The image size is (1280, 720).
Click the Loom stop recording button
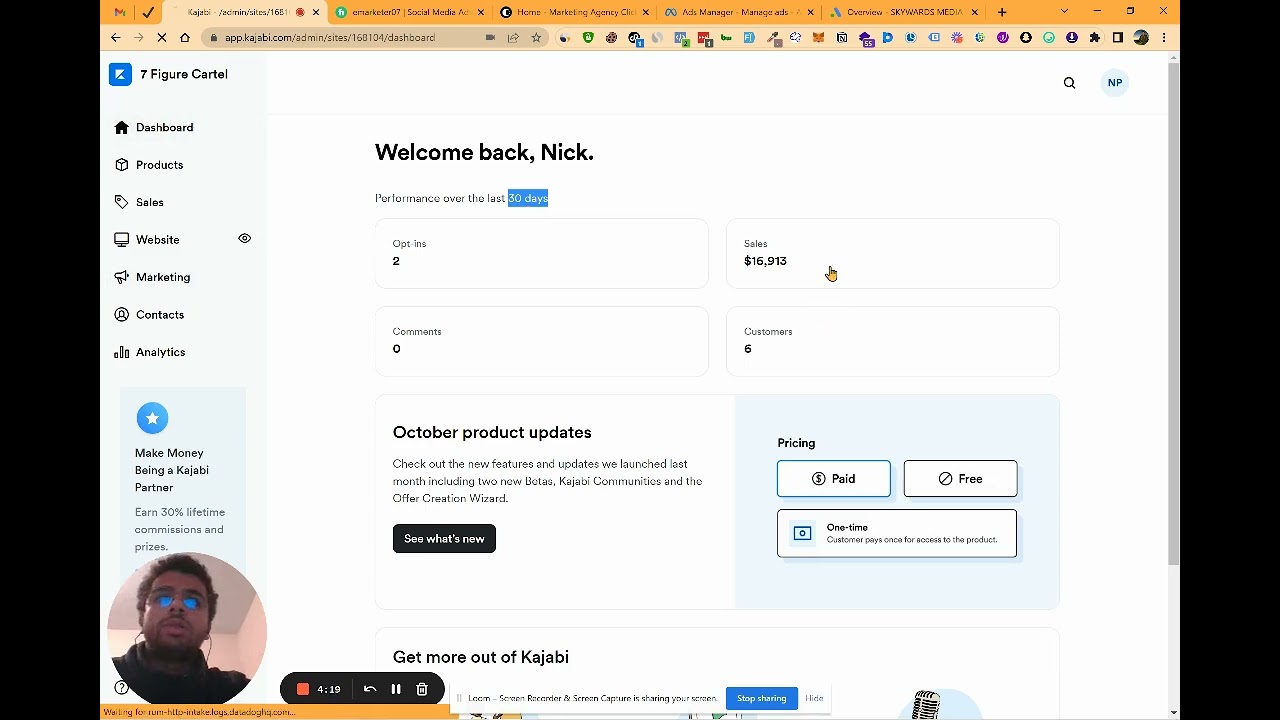(x=303, y=689)
